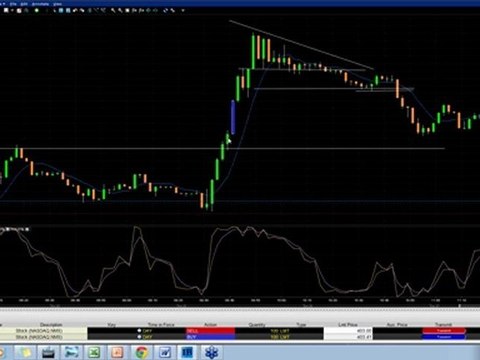Open the blue snowflake taskbar app
480x360 pixels.
(x=212, y=352)
